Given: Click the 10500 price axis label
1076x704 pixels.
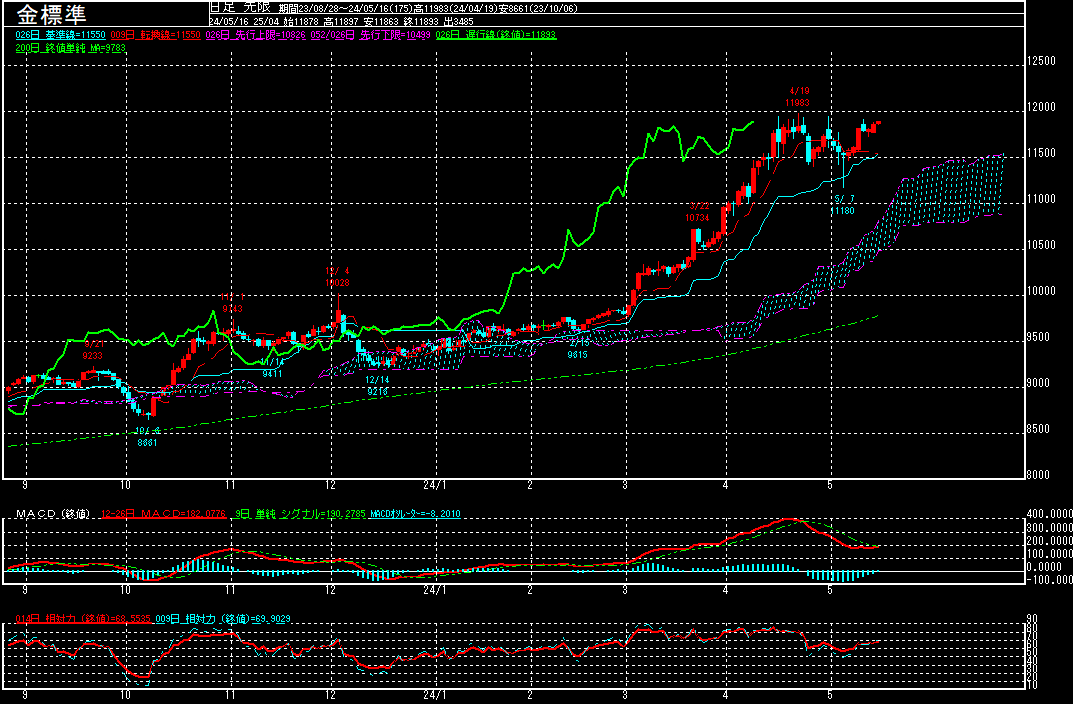Looking at the screenshot, I should coord(1041,245).
